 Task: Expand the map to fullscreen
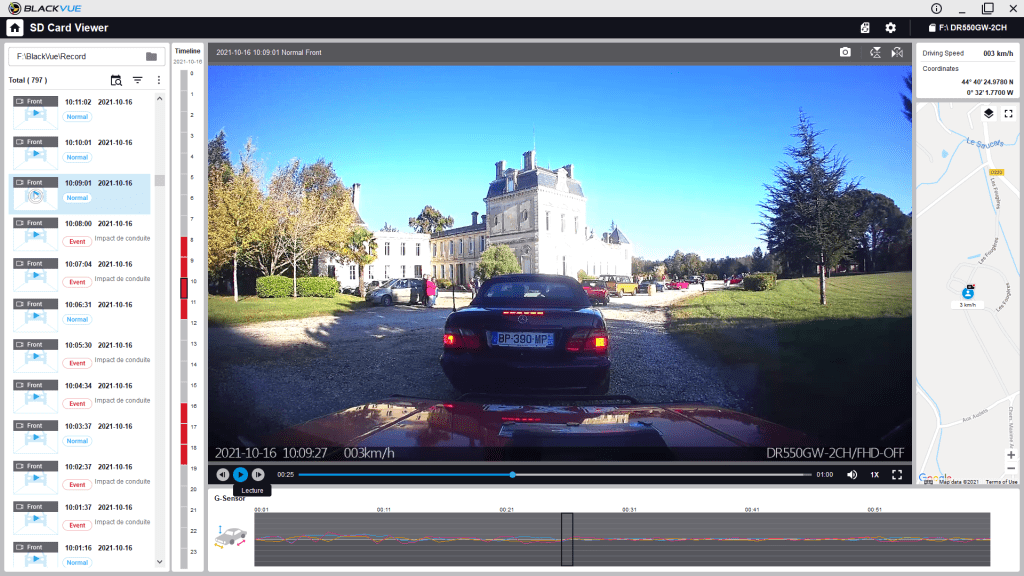(x=1008, y=114)
